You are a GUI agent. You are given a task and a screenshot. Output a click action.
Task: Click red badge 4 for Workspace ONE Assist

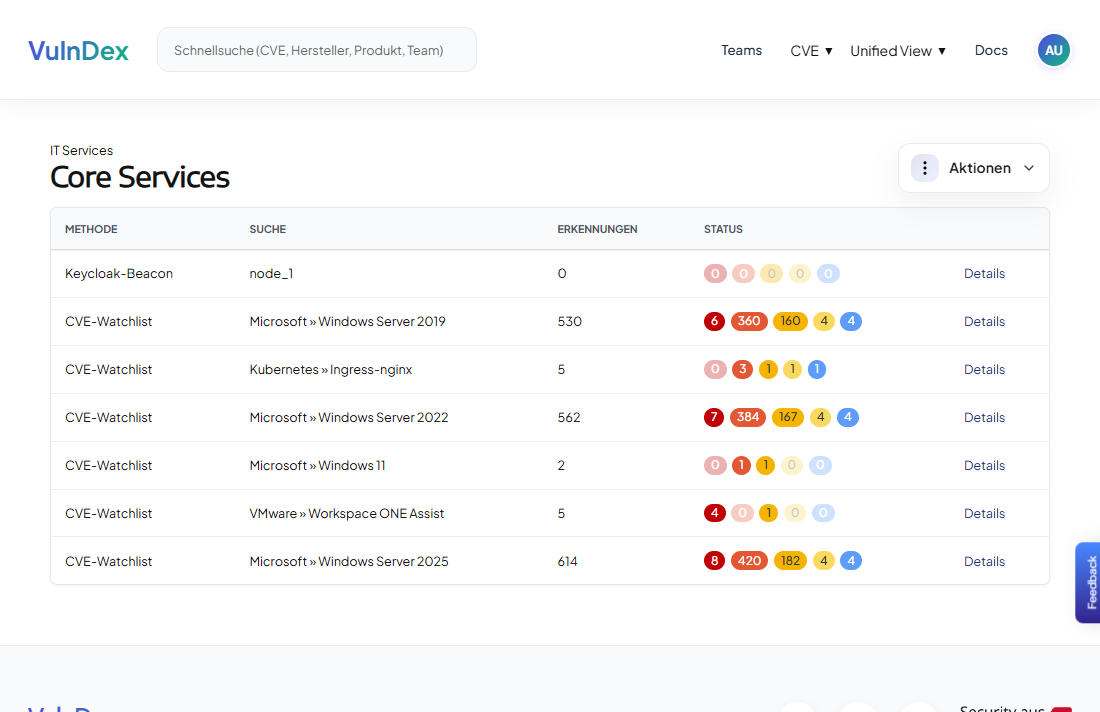pos(714,514)
